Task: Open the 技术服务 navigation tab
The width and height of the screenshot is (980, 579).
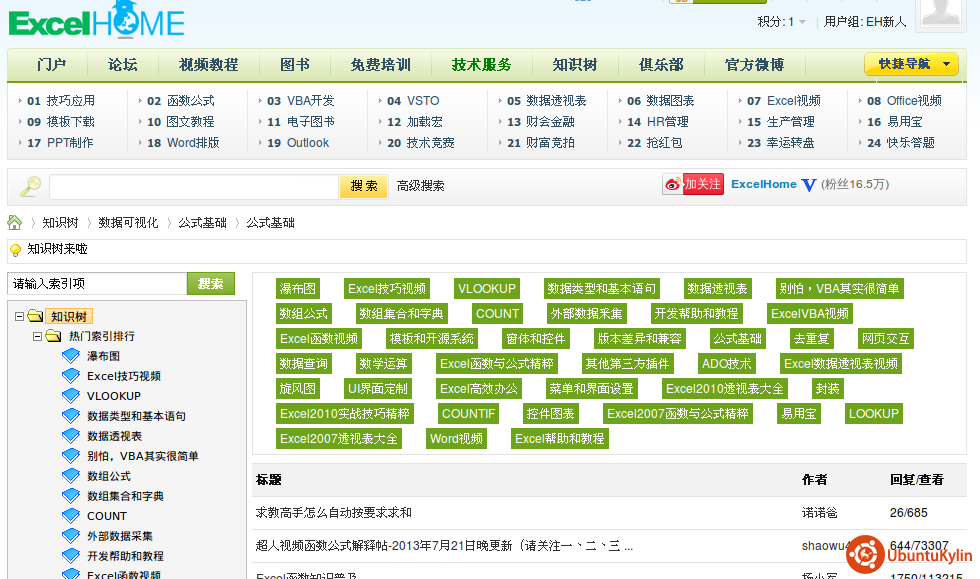Action: pyautogui.click(x=481, y=65)
